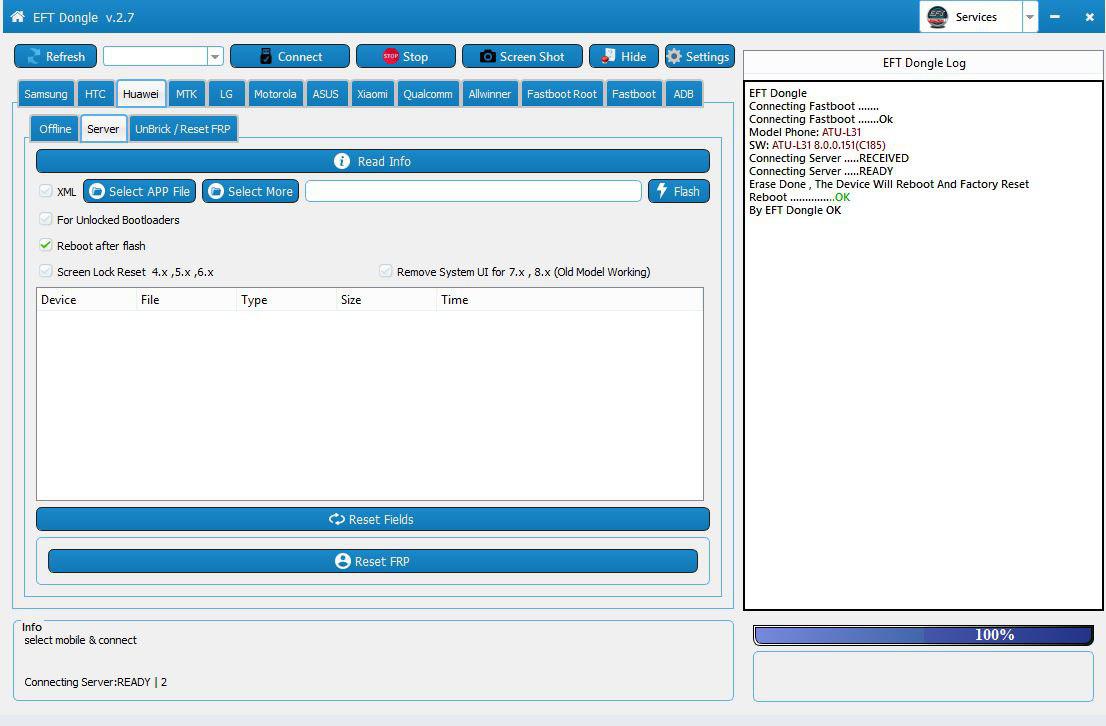
Task: Click the Reset Fields button
Action: (x=372, y=519)
